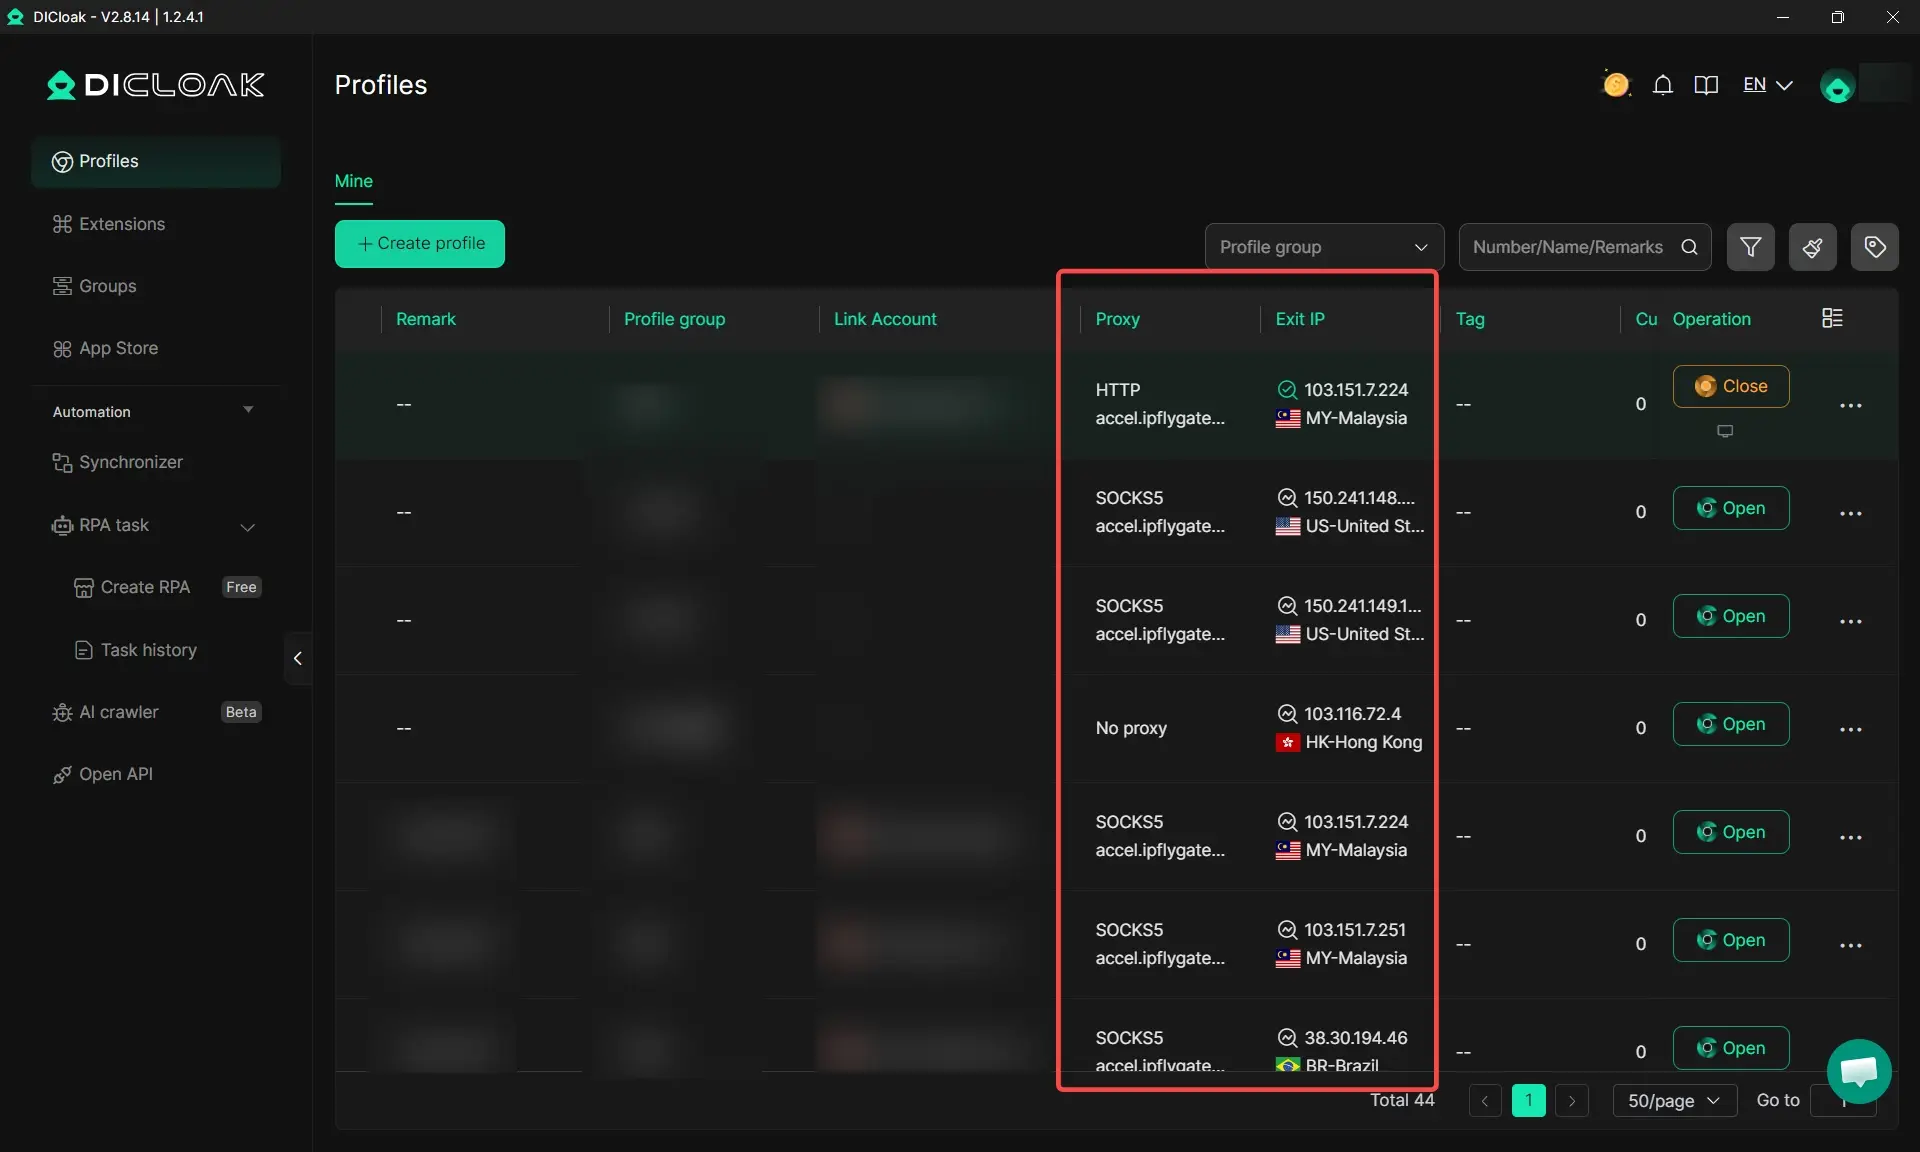Open the documentation book icon

tap(1706, 85)
